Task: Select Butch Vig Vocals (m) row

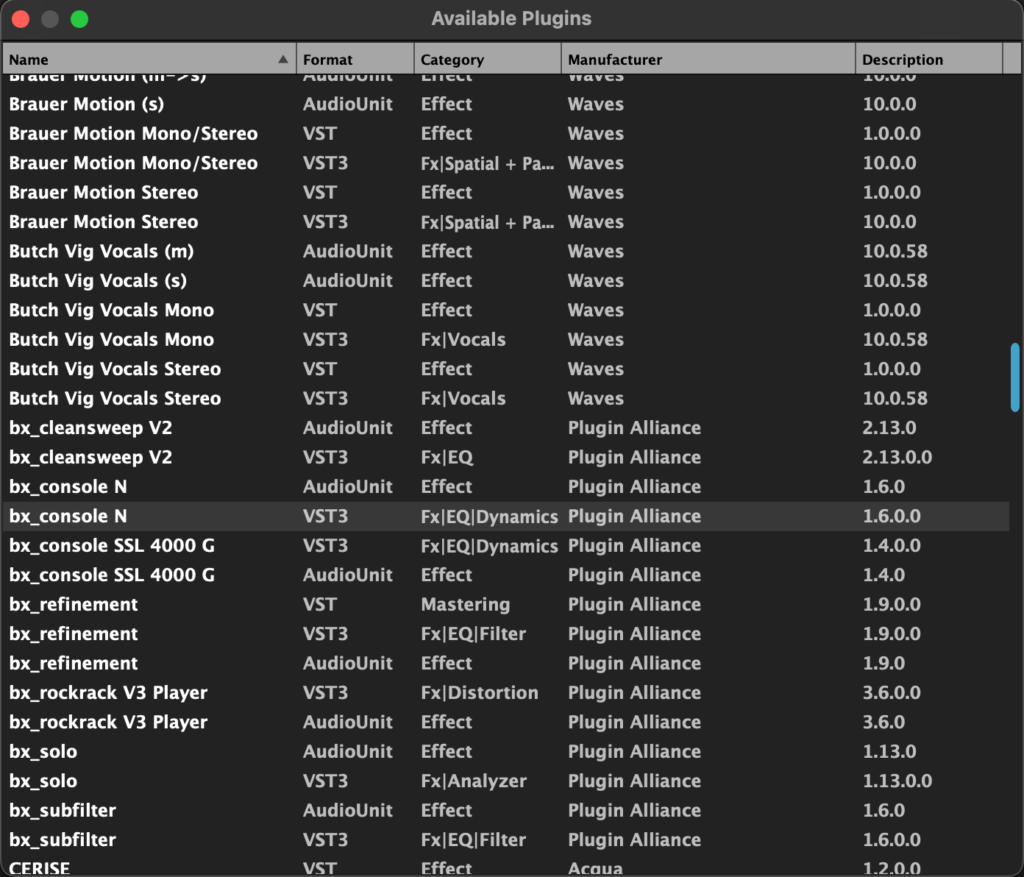Action: click(x=506, y=251)
